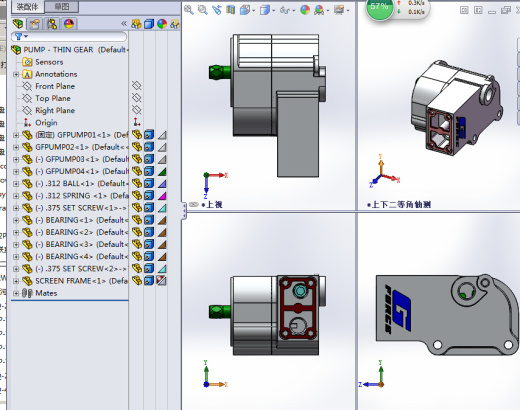Click the Previous View icon
This screenshot has height=410, width=520.
tap(217, 10)
